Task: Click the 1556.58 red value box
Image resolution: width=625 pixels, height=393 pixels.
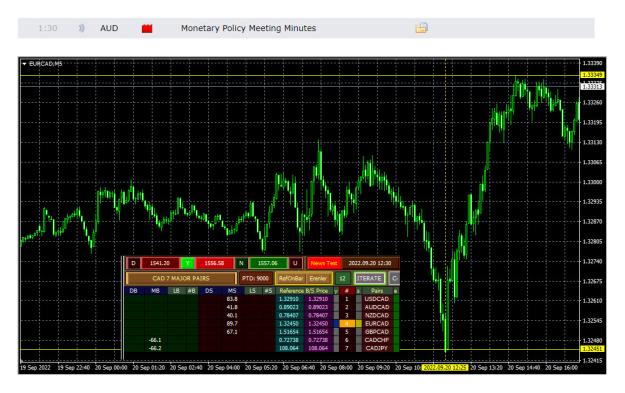Action: (x=214, y=263)
